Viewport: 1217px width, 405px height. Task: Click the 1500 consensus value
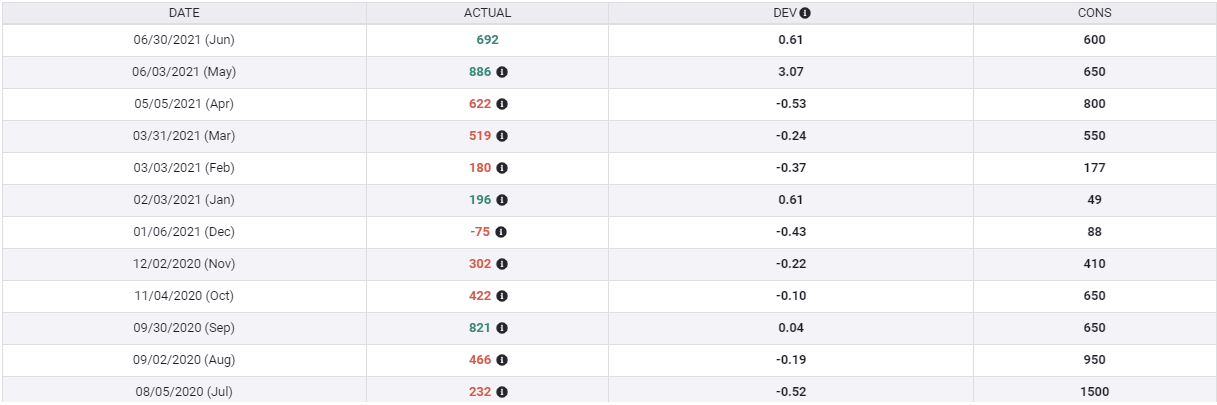click(1094, 392)
